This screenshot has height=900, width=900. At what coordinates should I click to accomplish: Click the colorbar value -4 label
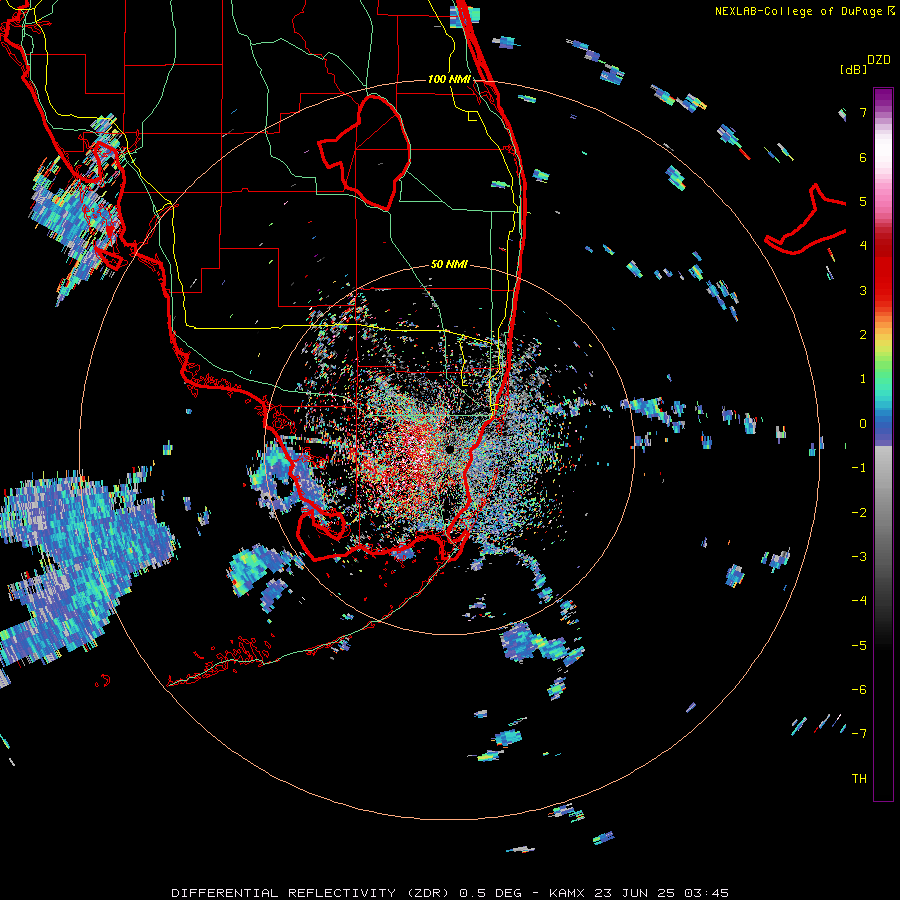(x=859, y=601)
